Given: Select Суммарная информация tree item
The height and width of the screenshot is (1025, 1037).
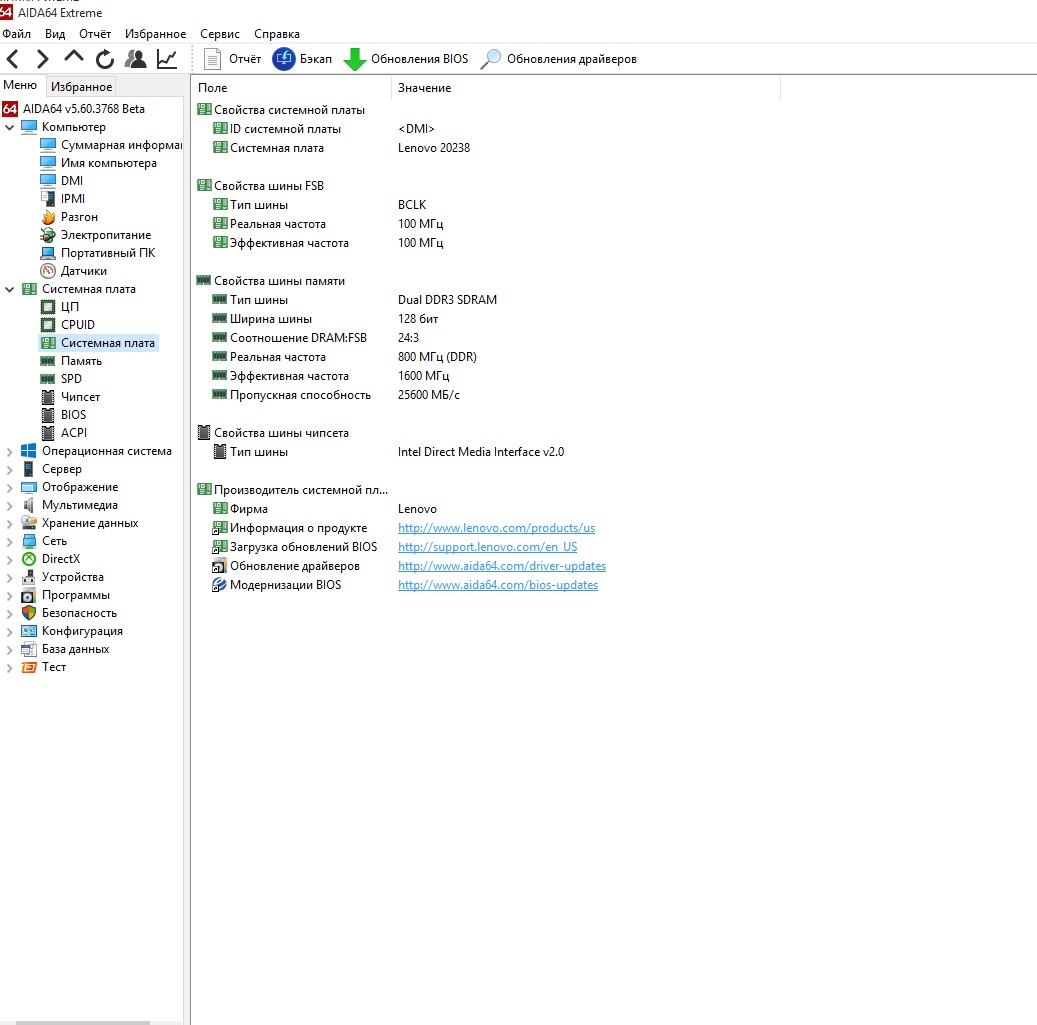Looking at the screenshot, I should pos(110,145).
